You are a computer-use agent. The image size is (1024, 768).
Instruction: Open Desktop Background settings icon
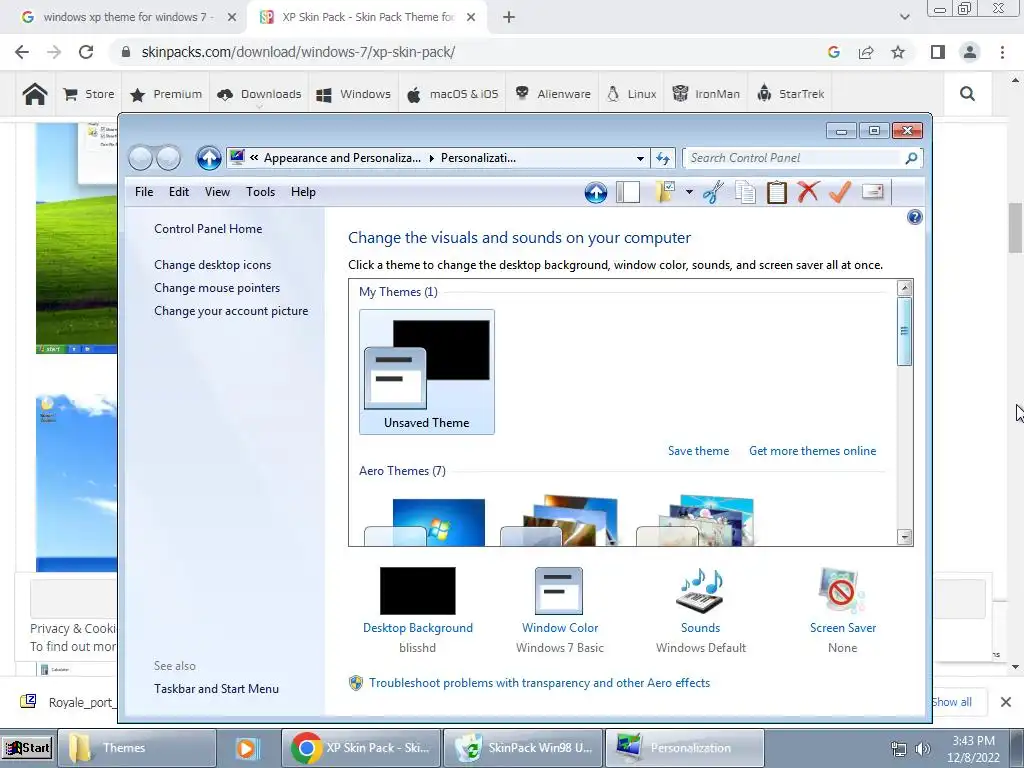[417, 590]
